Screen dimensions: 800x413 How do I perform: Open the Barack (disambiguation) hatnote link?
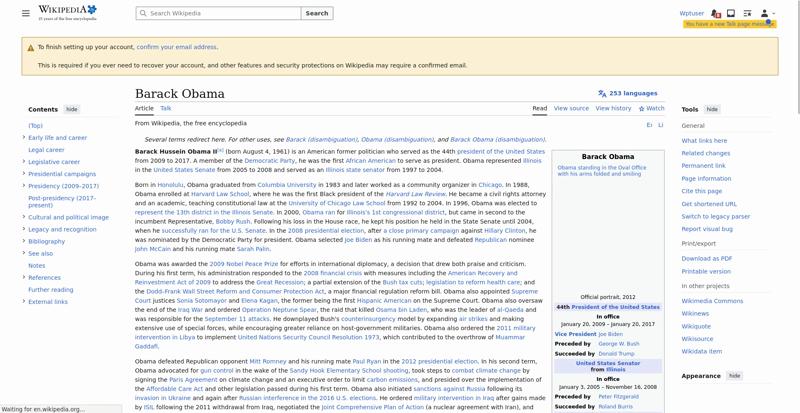pos(321,139)
